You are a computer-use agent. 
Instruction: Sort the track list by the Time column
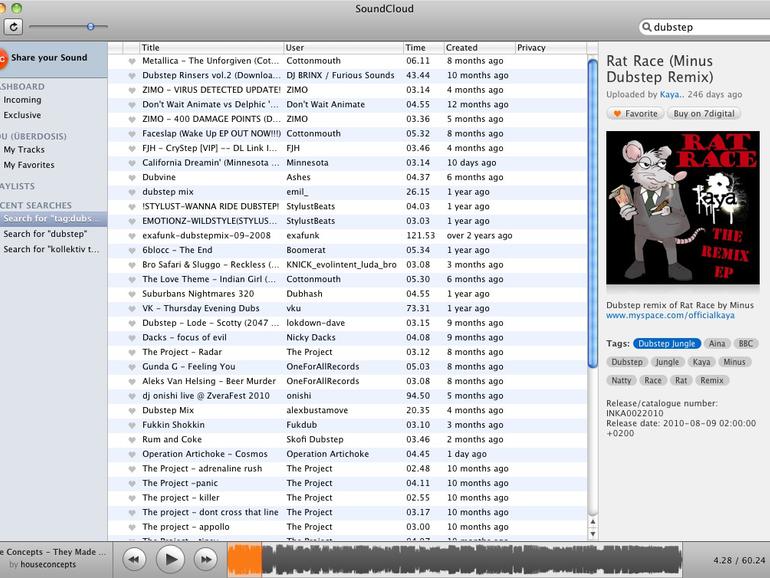coord(423,48)
